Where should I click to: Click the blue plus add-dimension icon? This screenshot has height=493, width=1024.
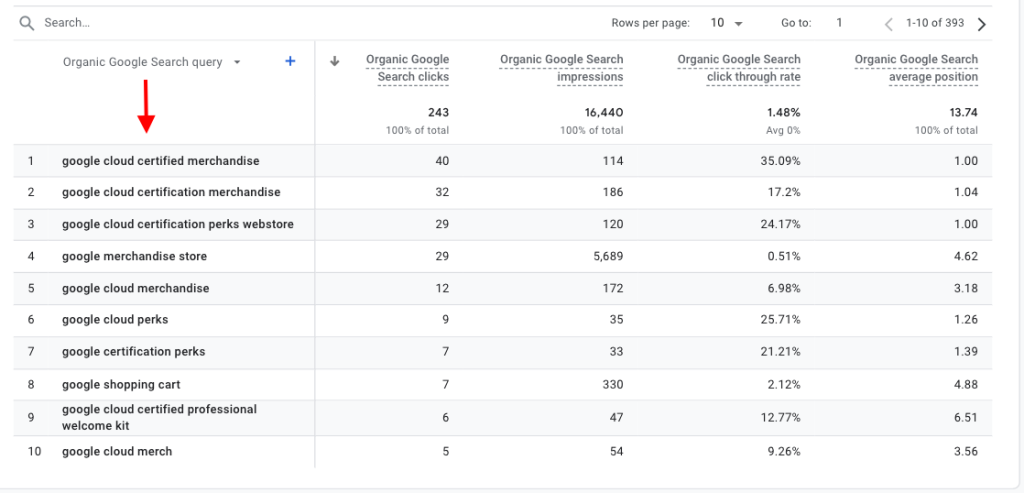(290, 62)
